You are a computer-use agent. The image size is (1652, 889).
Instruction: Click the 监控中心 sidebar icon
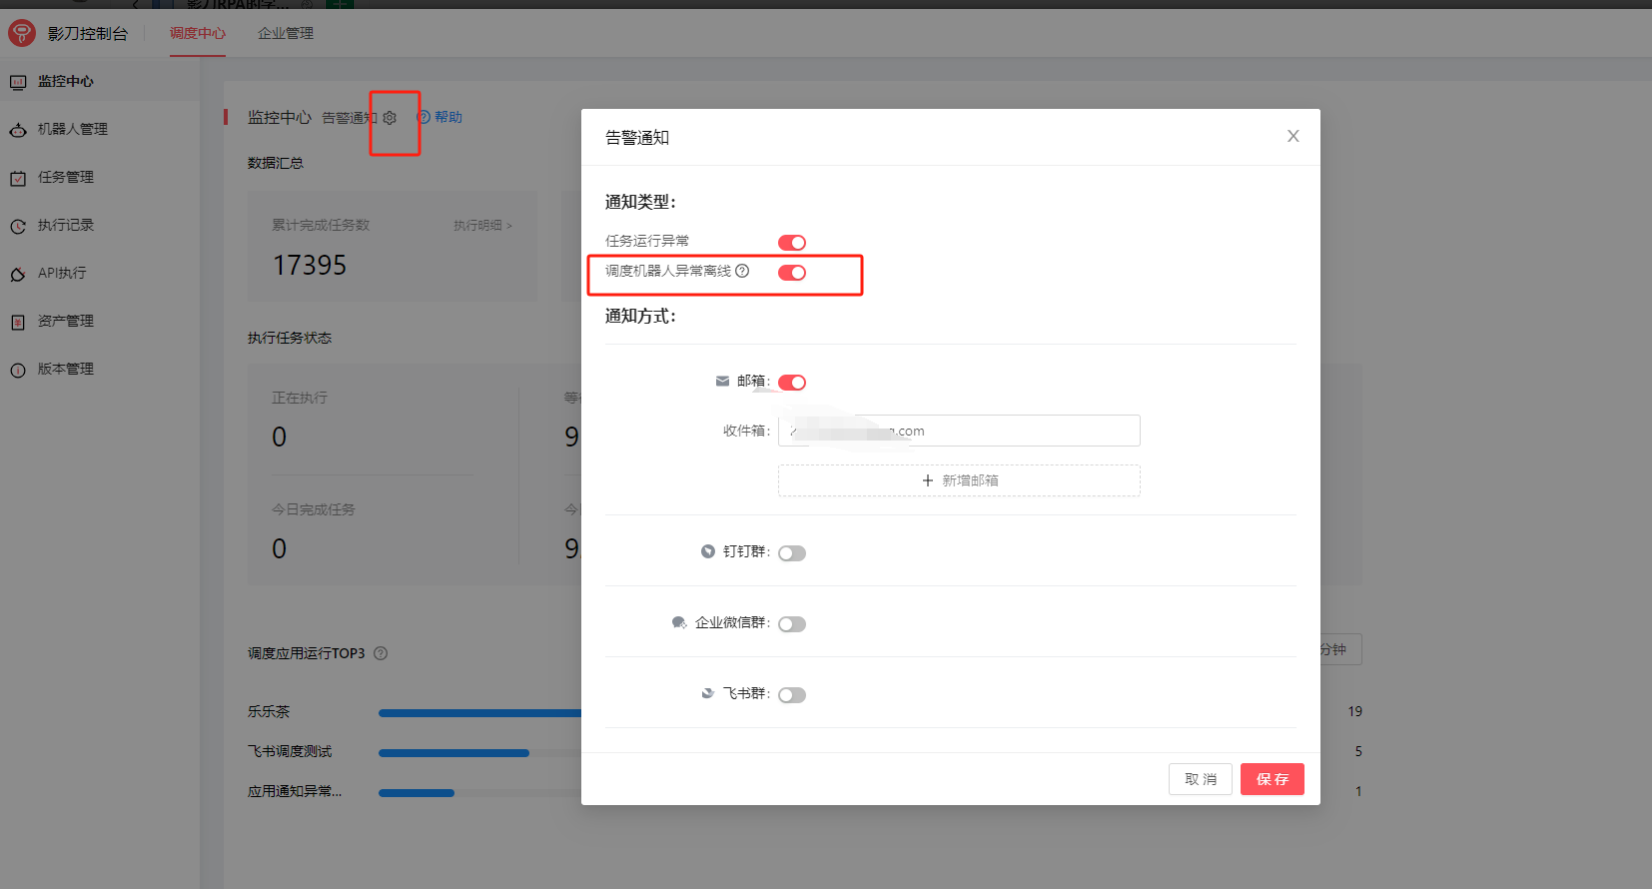pos(18,82)
